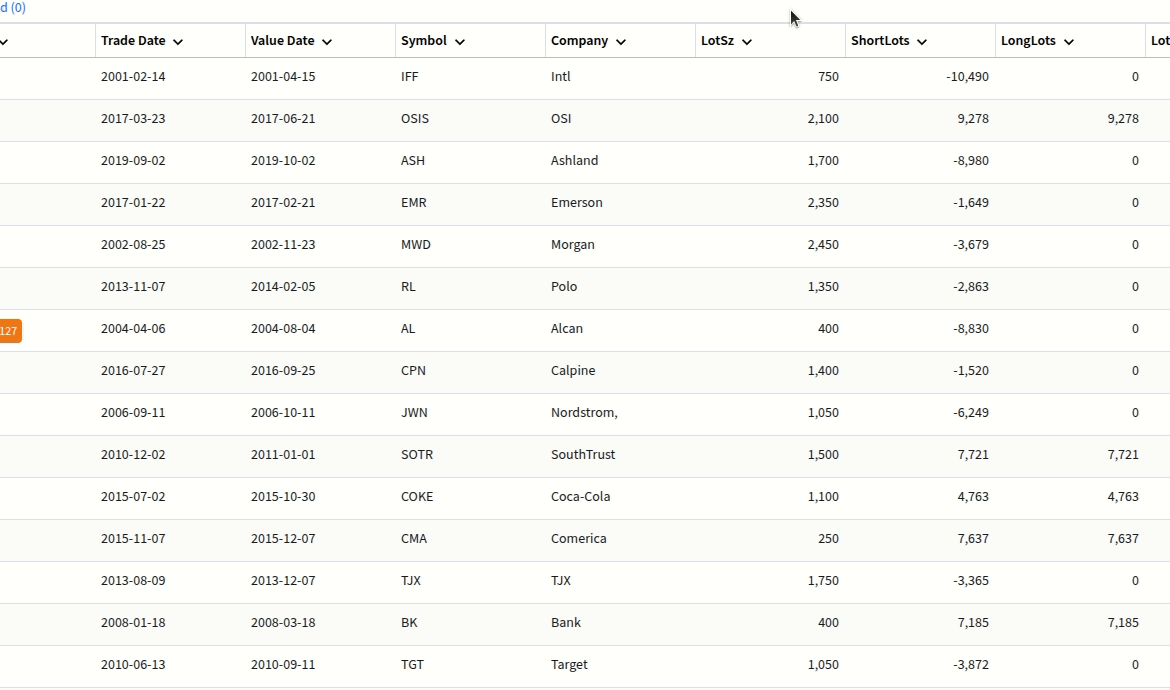Select the ASH symbol cell
The height and width of the screenshot is (690, 1170).
(413, 160)
